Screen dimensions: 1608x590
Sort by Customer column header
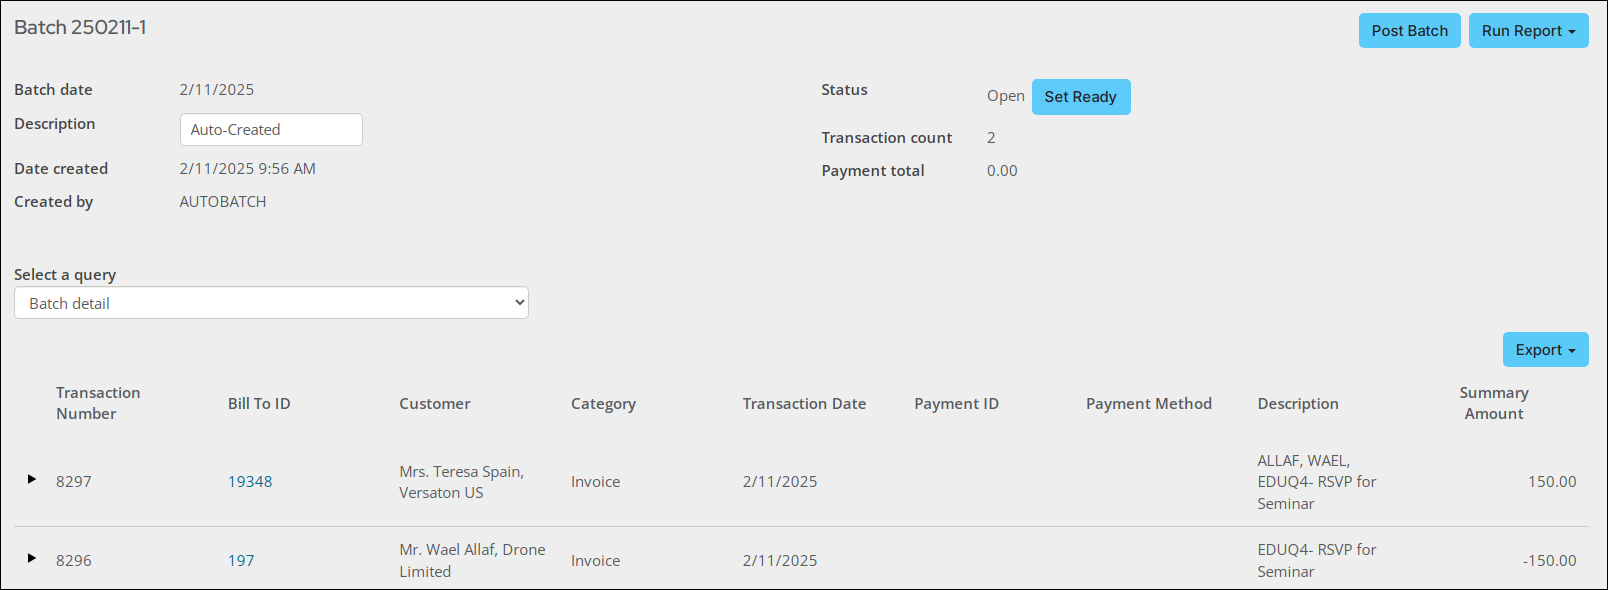point(435,404)
